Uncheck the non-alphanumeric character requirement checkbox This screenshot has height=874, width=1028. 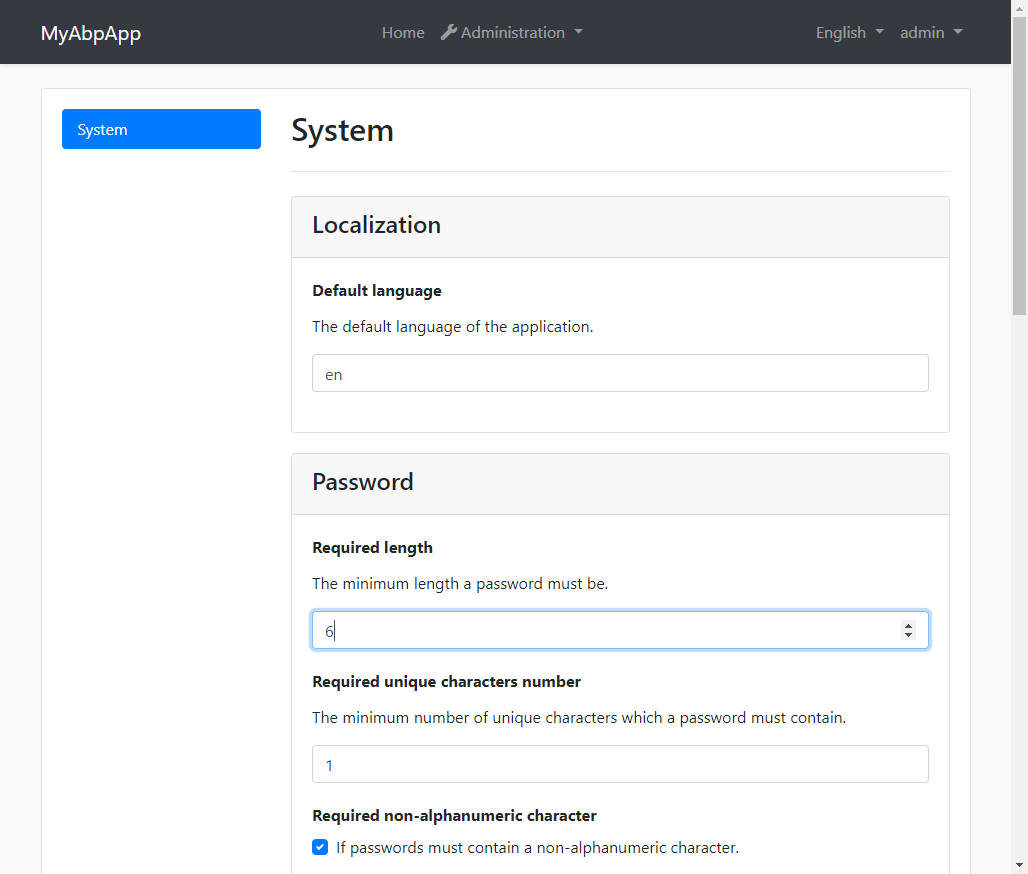pyautogui.click(x=319, y=847)
